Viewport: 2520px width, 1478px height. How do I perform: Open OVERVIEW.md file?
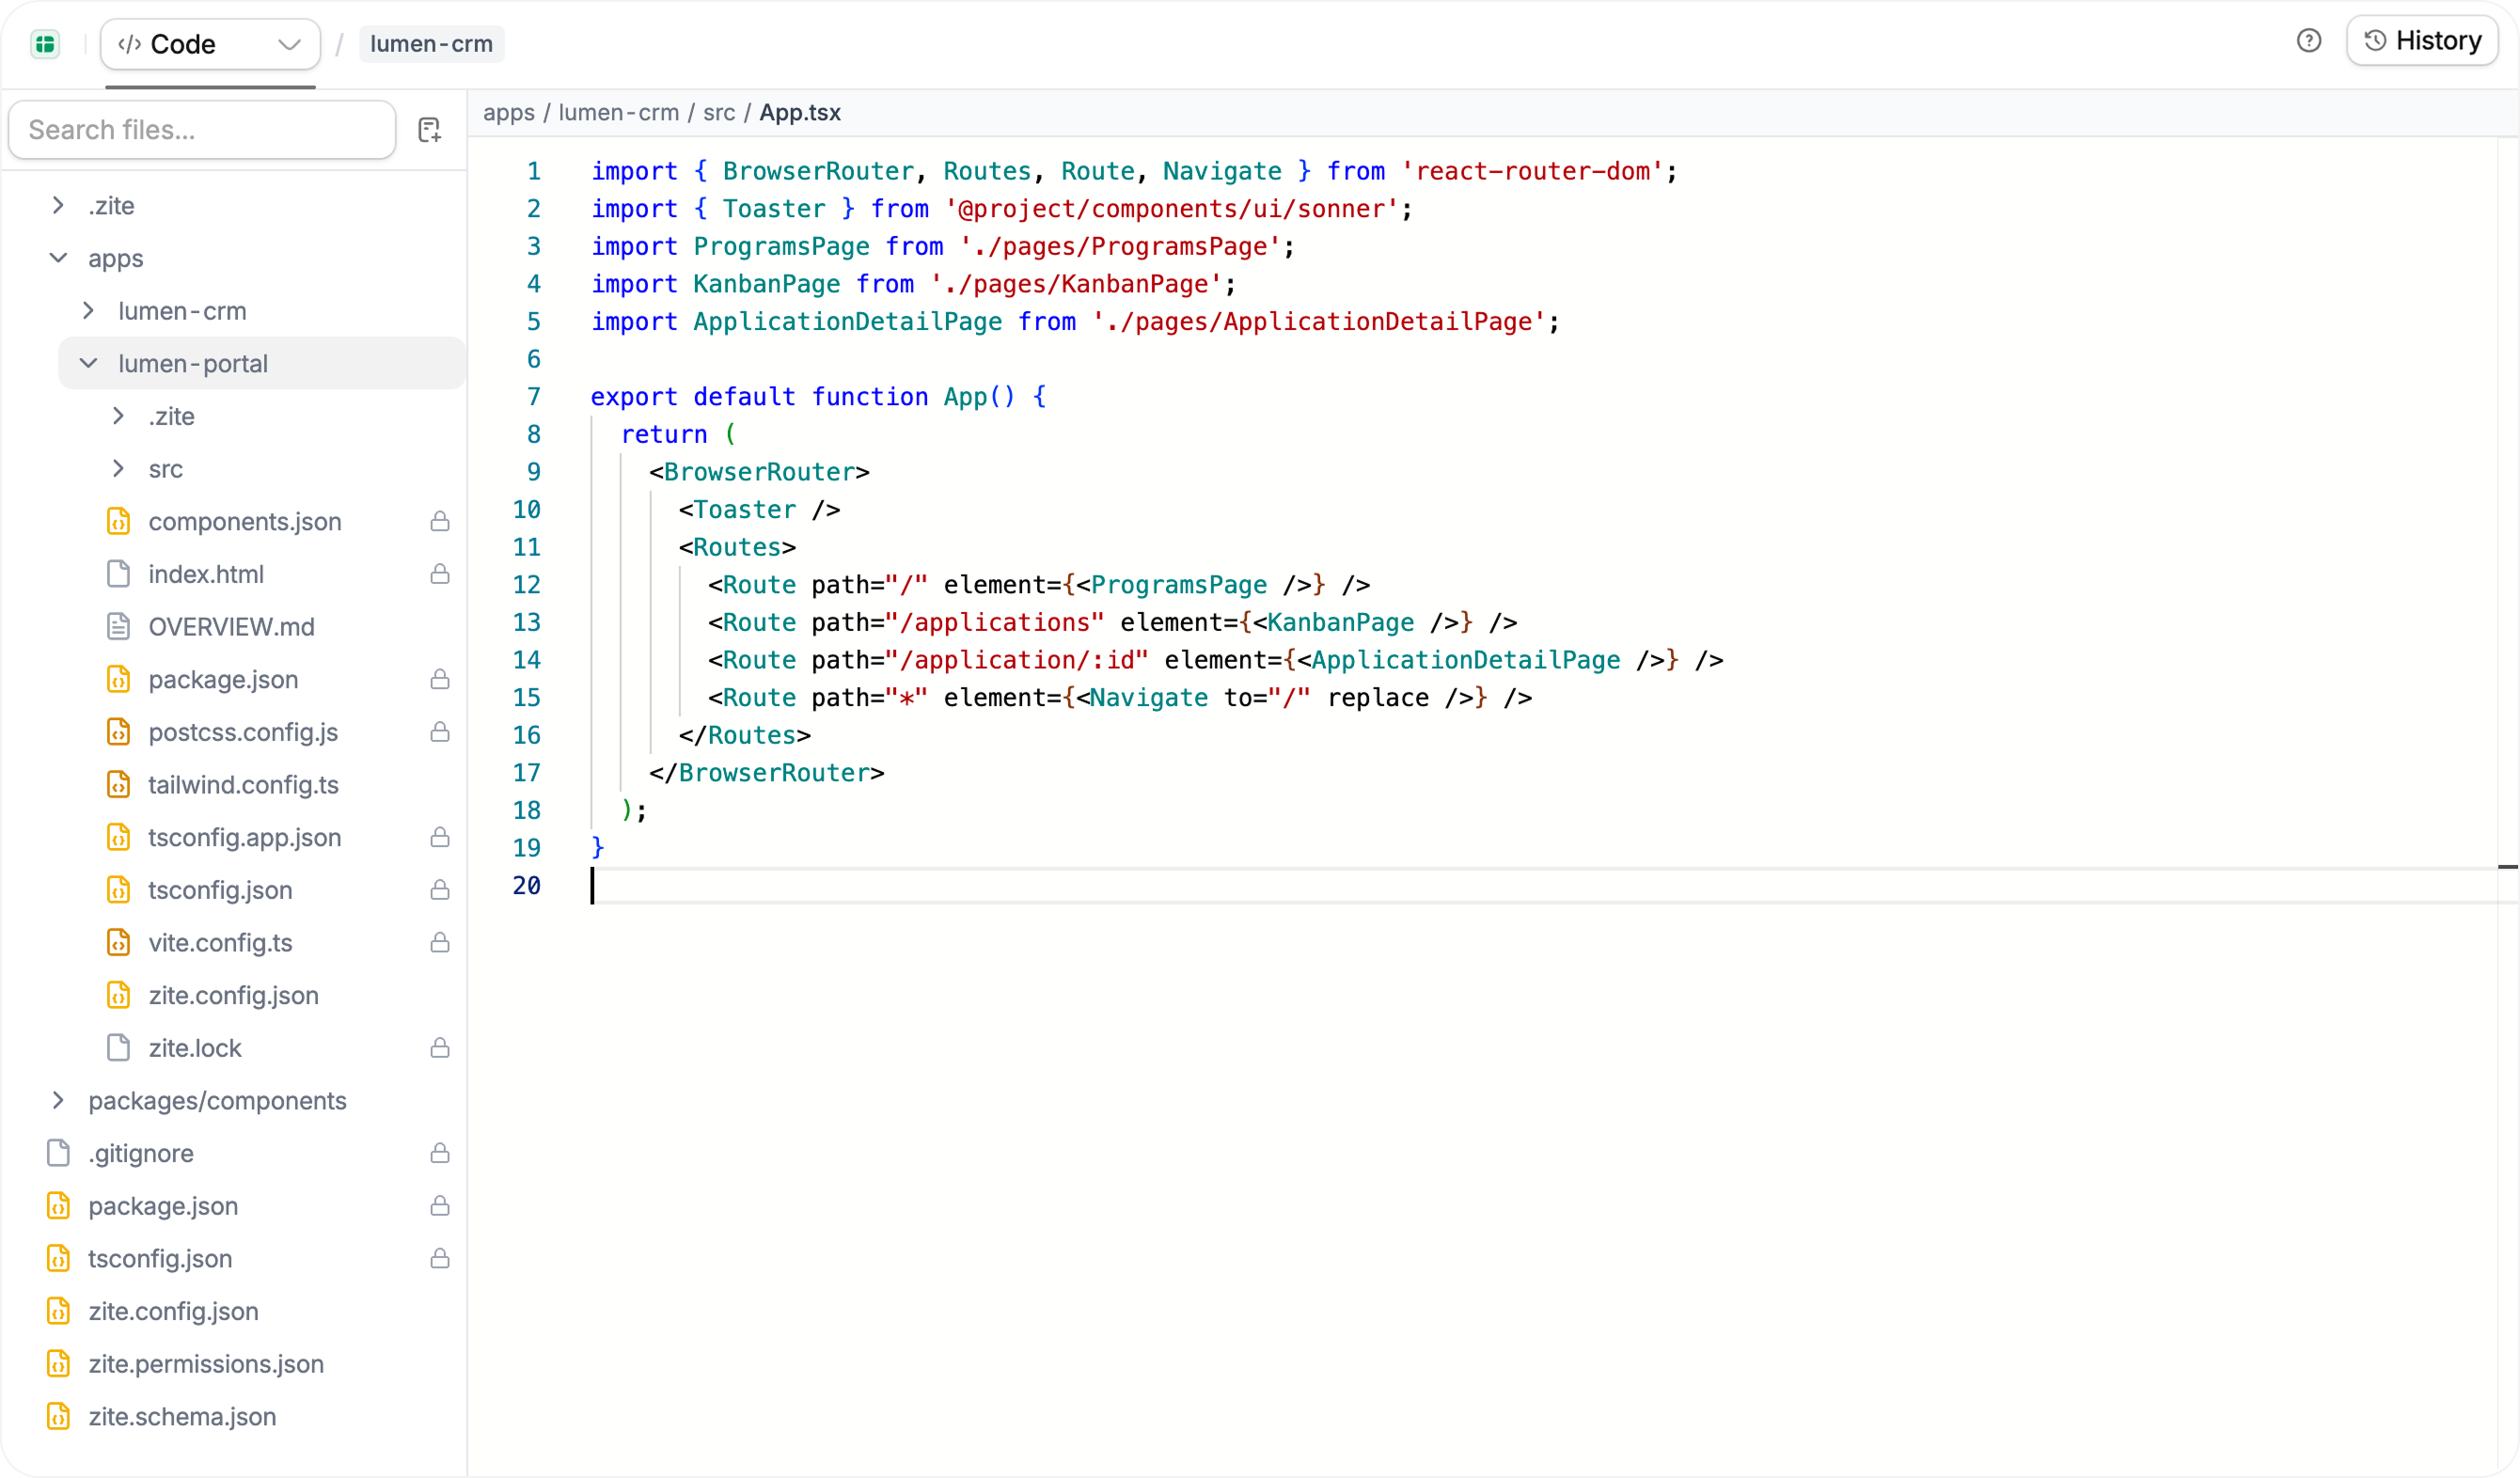(x=231, y=627)
